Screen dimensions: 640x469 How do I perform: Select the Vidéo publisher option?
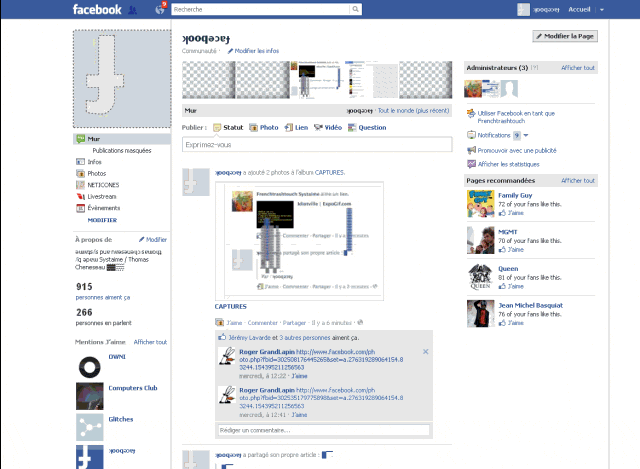(x=328, y=128)
